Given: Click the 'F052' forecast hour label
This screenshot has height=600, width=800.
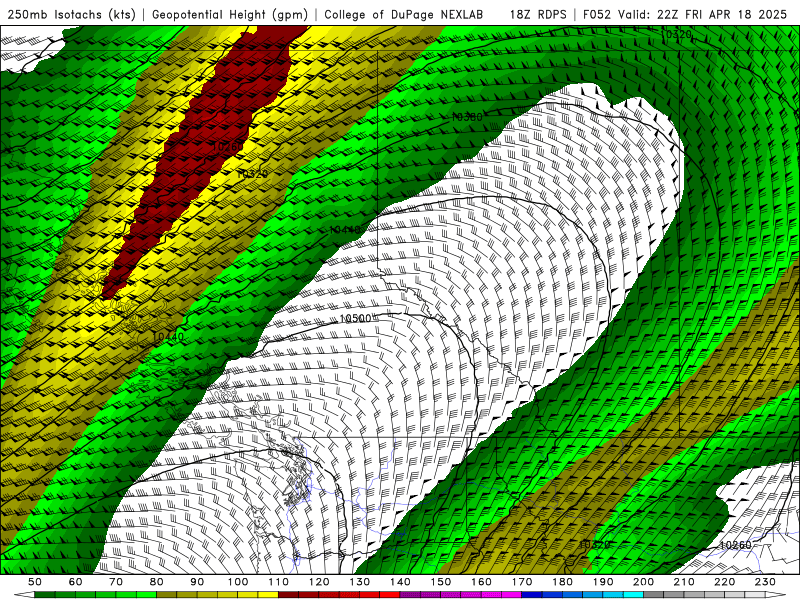Looking at the screenshot, I should [597, 14].
